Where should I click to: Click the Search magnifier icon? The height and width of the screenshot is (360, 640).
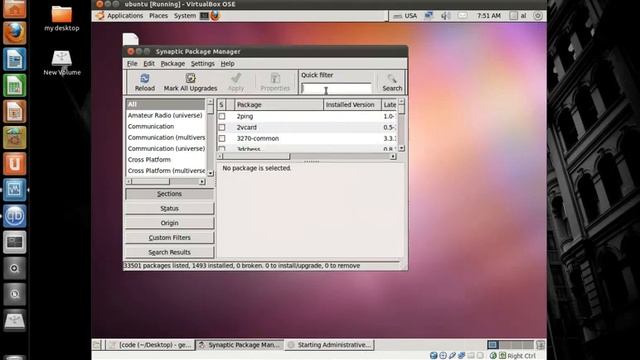point(392,82)
